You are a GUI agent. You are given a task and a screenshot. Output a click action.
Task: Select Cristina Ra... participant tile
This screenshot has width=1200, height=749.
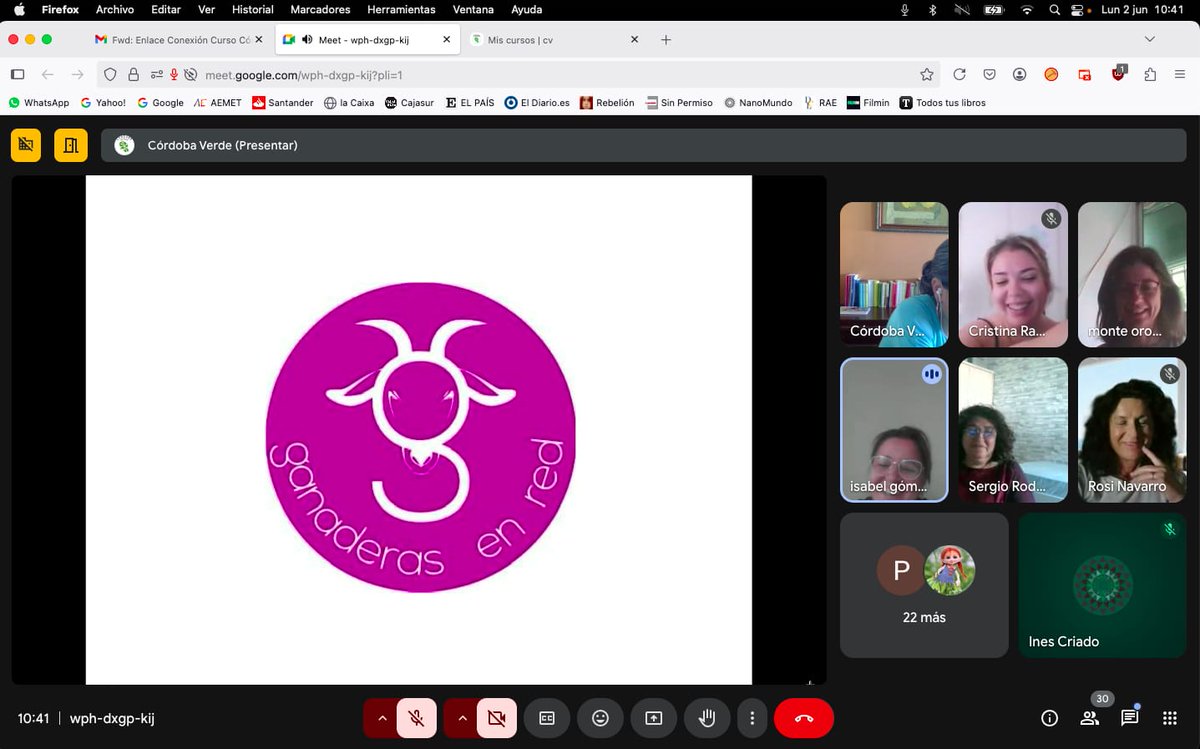point(1013,275)
